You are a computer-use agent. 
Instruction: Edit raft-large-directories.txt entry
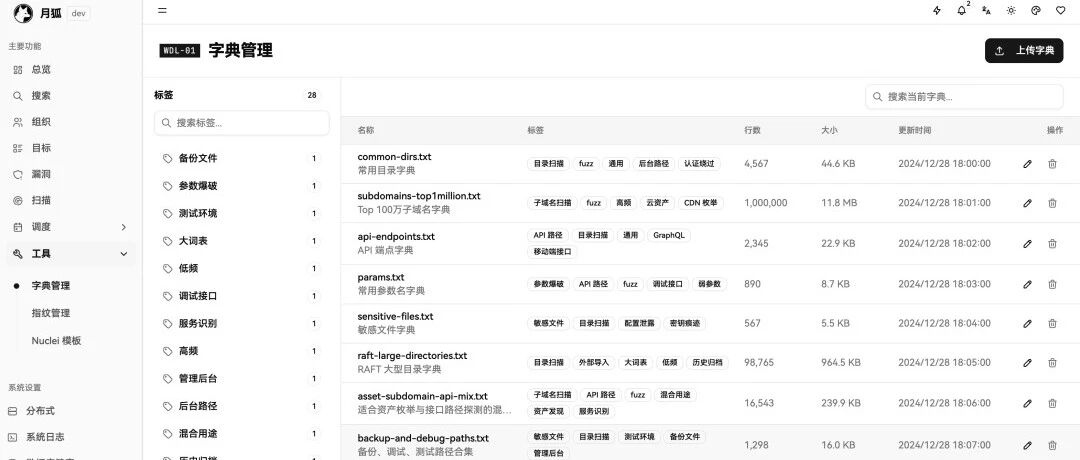(1028, 363)
